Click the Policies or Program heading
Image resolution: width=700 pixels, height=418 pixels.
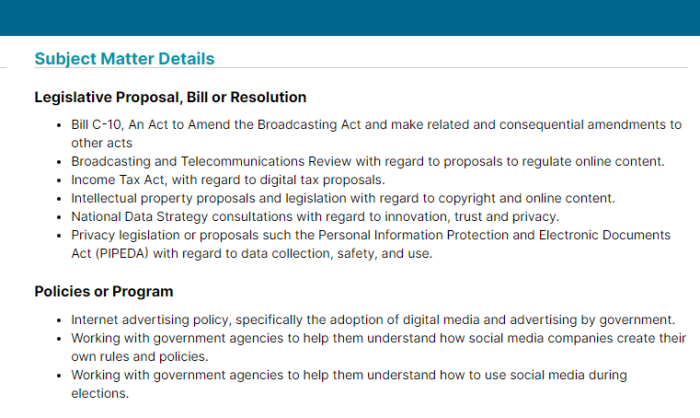click(x=104, y=291)
